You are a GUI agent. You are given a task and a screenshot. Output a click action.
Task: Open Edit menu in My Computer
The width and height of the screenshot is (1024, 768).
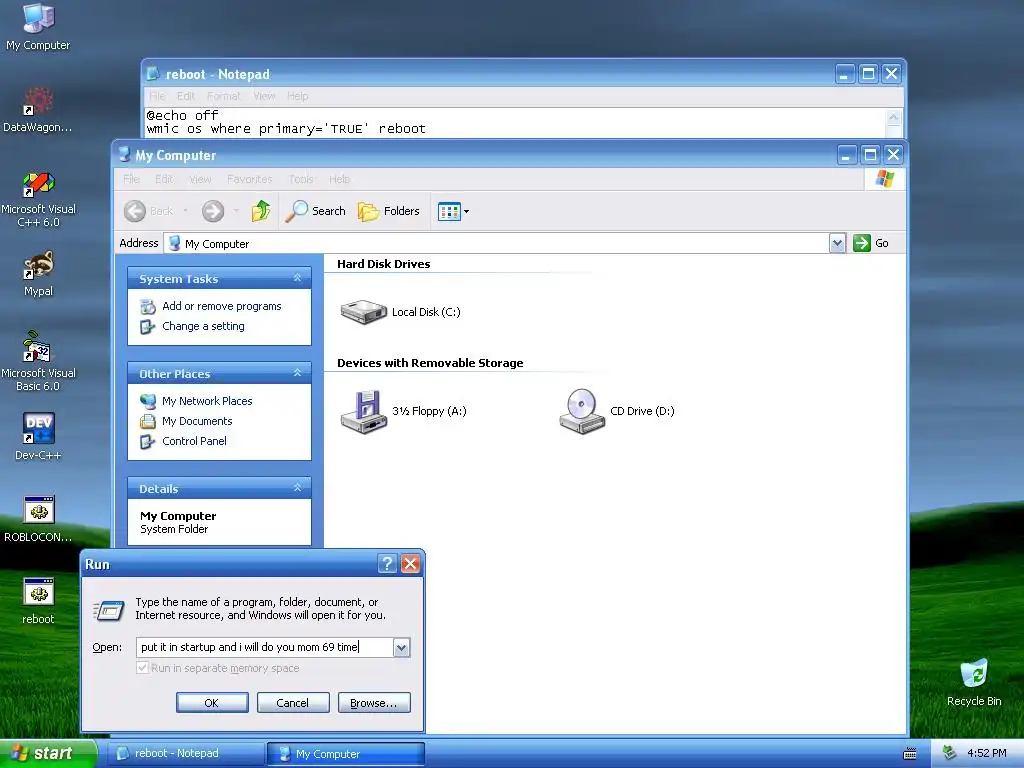point(164,179)
